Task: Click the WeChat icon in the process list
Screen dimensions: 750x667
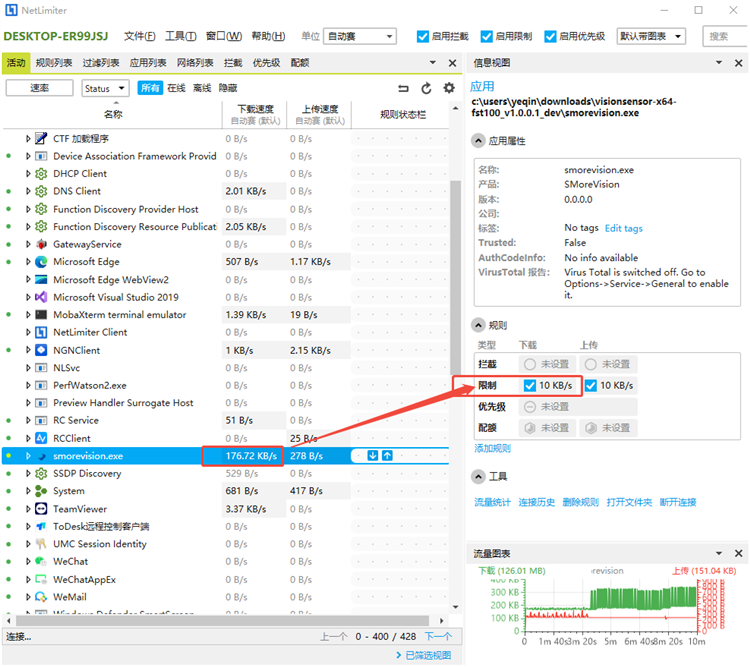Action: 42,562
